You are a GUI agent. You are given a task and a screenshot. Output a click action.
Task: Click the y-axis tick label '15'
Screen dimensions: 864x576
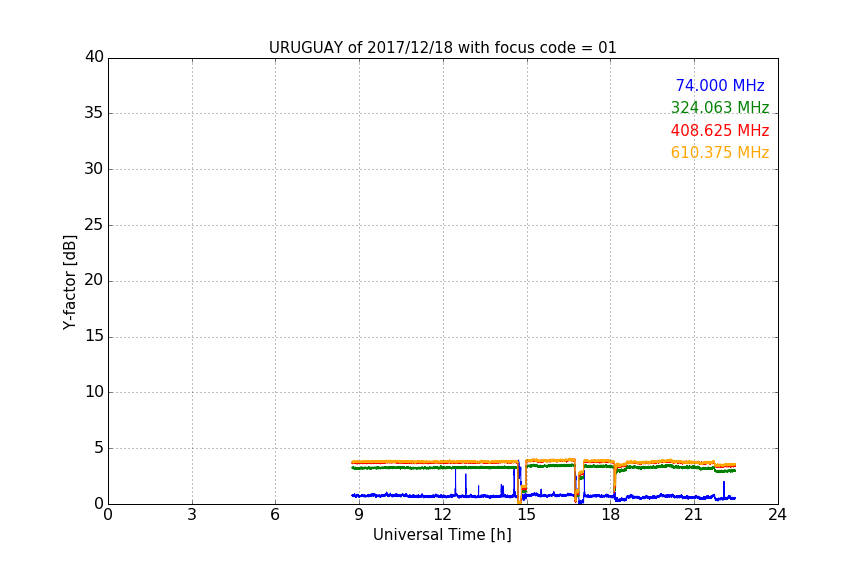click(94, 336)
